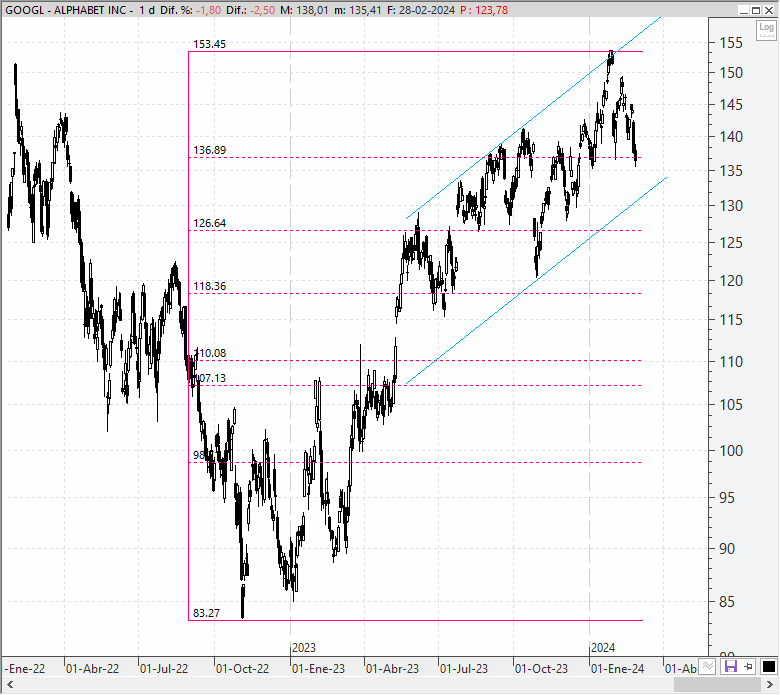Click the 2023 year marker
Screen dimensions: 780x695
point(304,648)
